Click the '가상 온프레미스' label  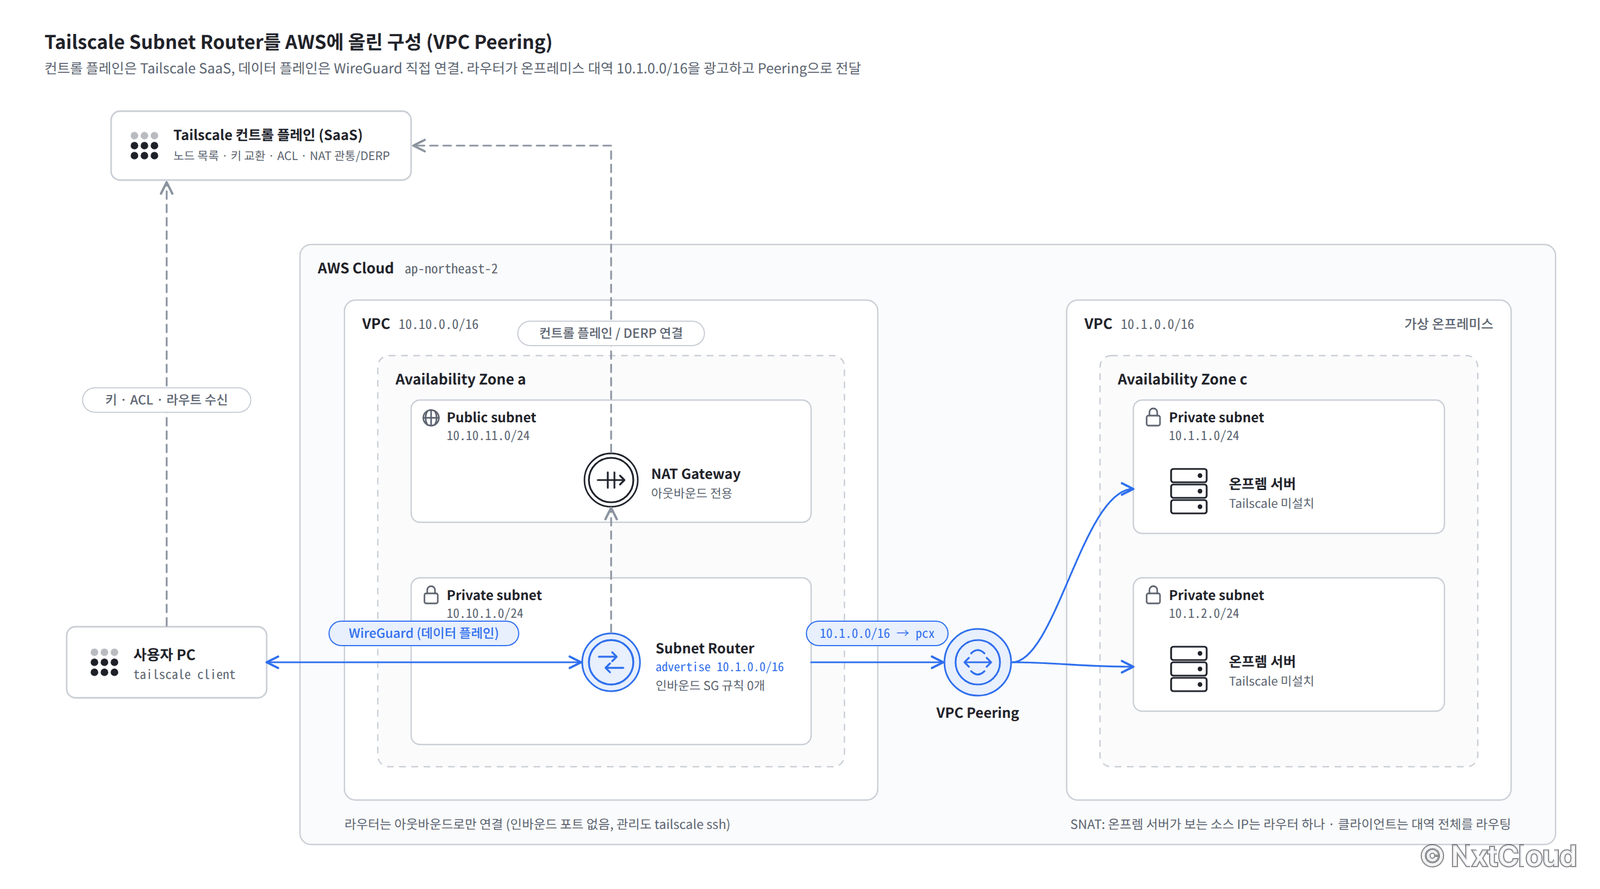[x=1448, y=324]
